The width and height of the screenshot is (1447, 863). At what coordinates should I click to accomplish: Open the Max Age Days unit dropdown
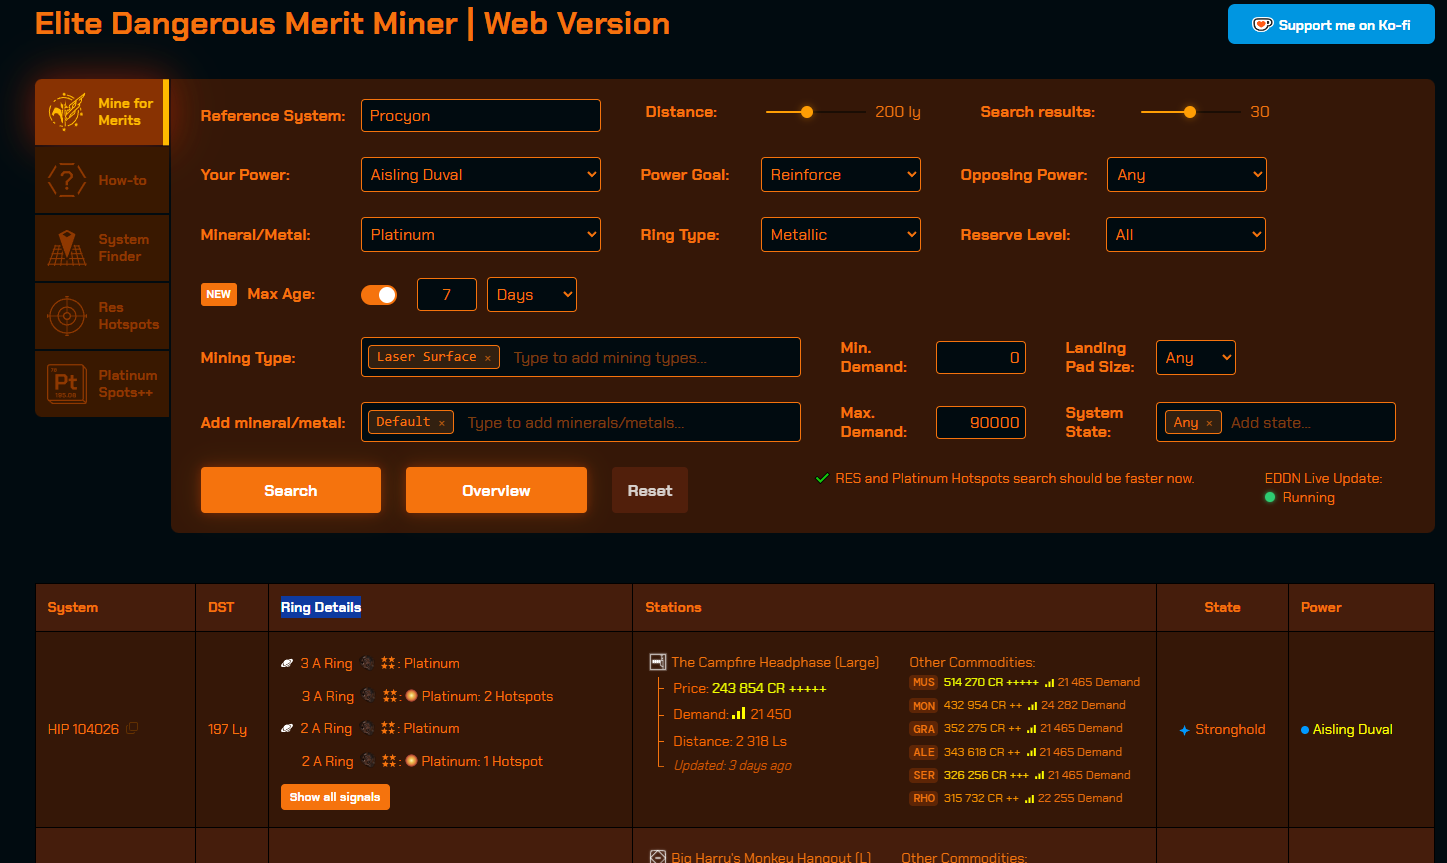pyautogui.click(x=532, y=294)
